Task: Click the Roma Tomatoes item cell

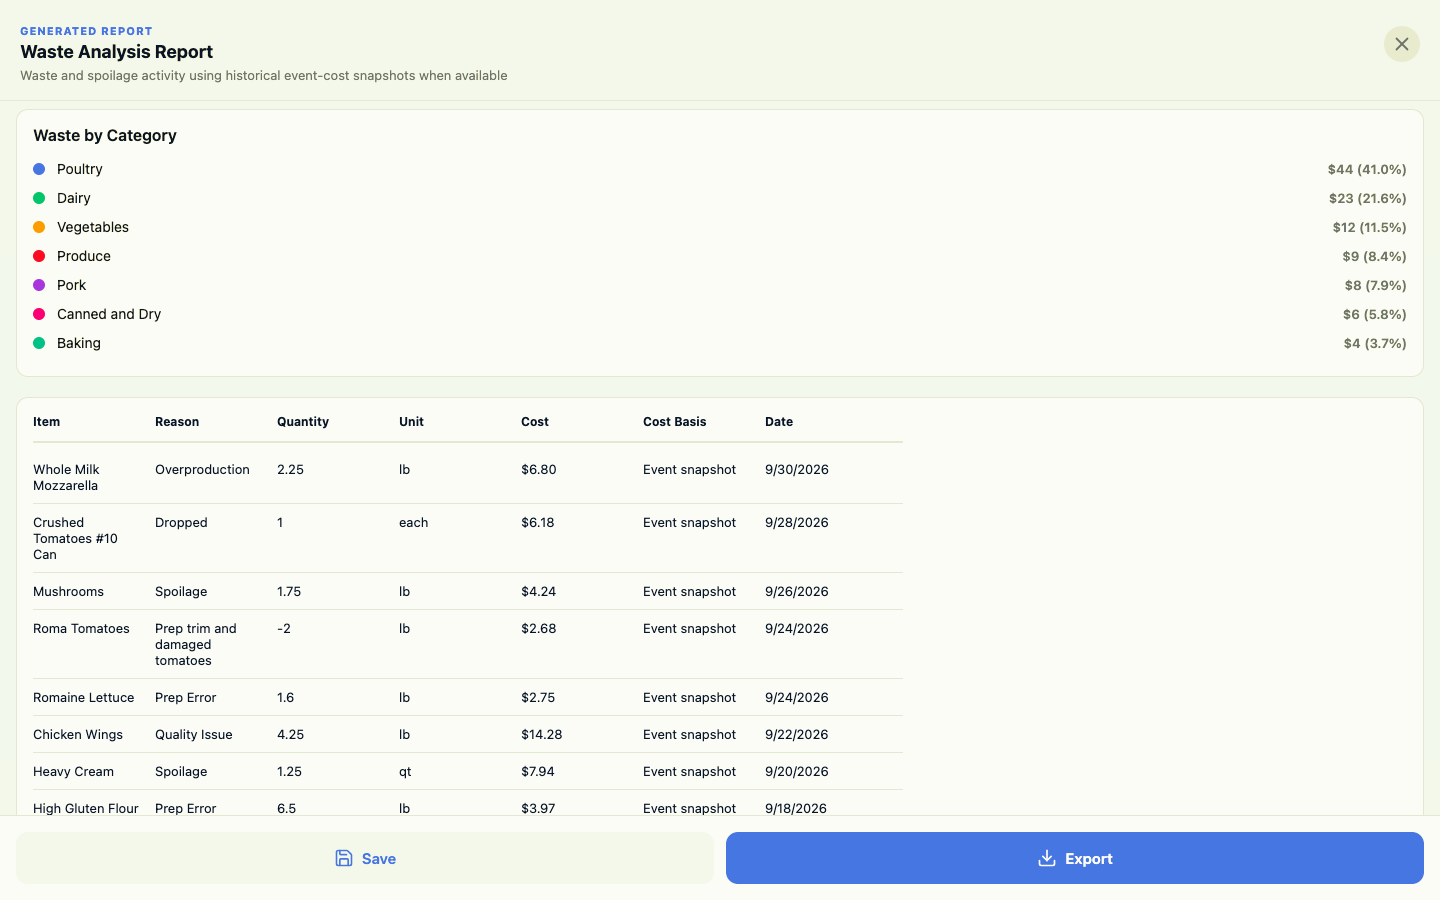Action: coord(81,628)
